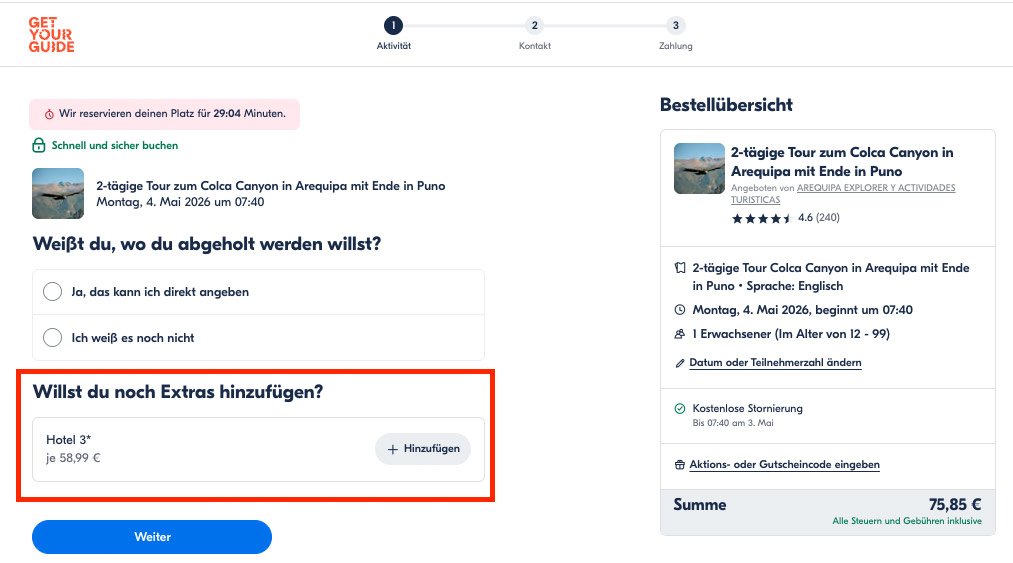Viewport: 1013px width, 563px height.
Task: Click the pencil icon next to Datum ändern
Action: click(680, 363)
